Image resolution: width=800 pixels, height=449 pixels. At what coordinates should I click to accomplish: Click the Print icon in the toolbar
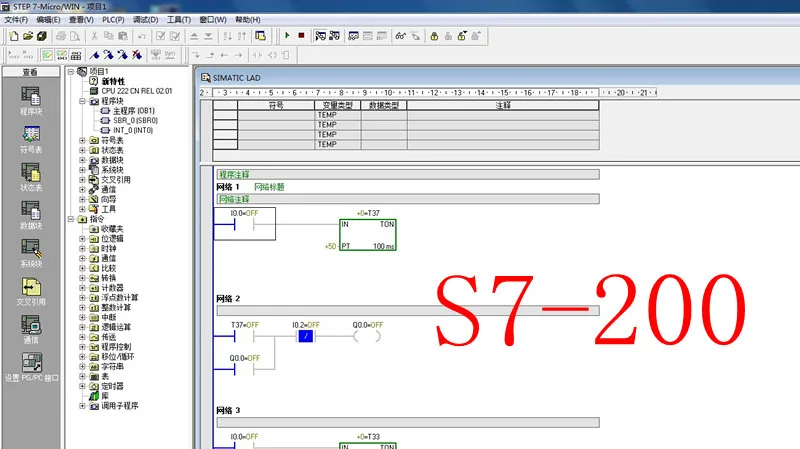61,36
